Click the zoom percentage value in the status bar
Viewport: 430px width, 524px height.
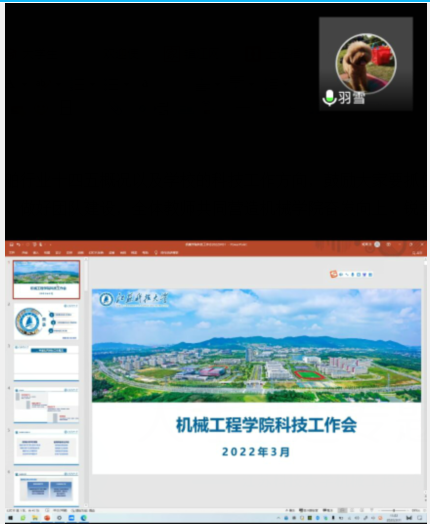[415, 511]
